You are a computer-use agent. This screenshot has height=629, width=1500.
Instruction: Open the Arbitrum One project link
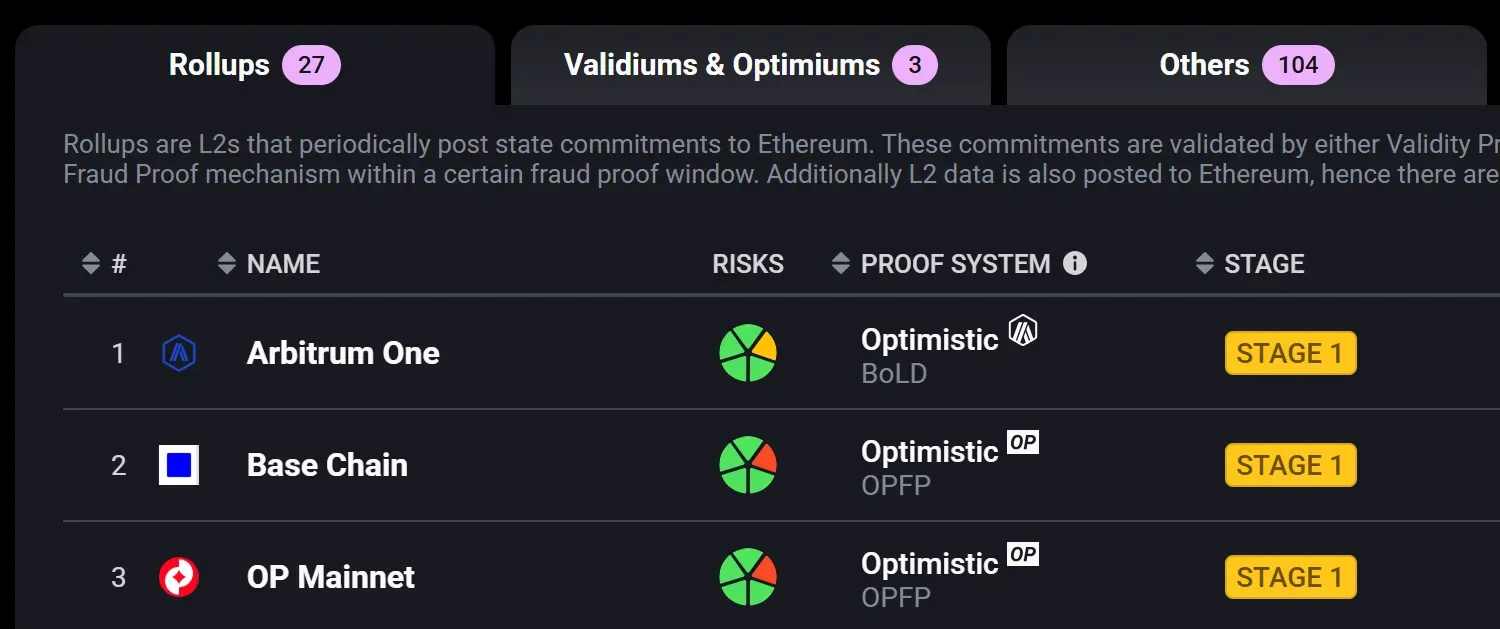[x=343, y=353]
